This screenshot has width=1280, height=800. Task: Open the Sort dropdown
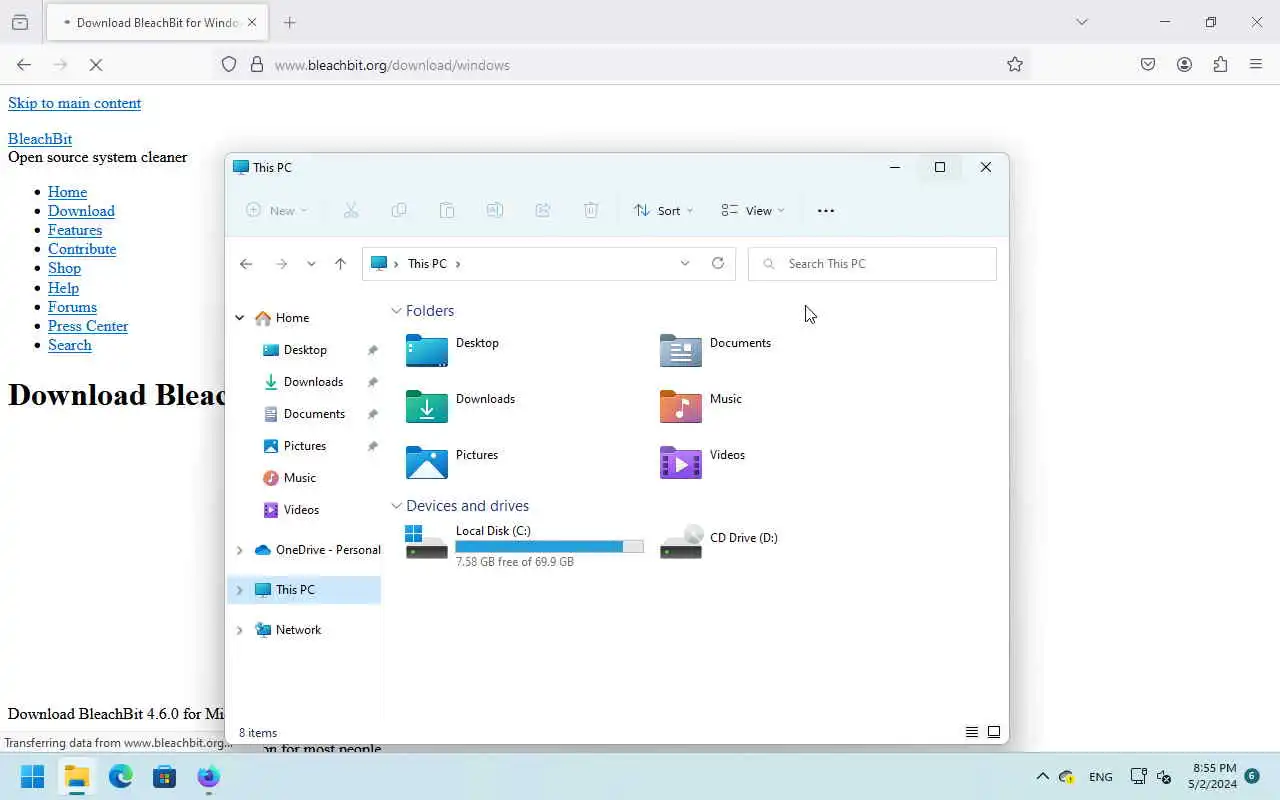point(664,210)
